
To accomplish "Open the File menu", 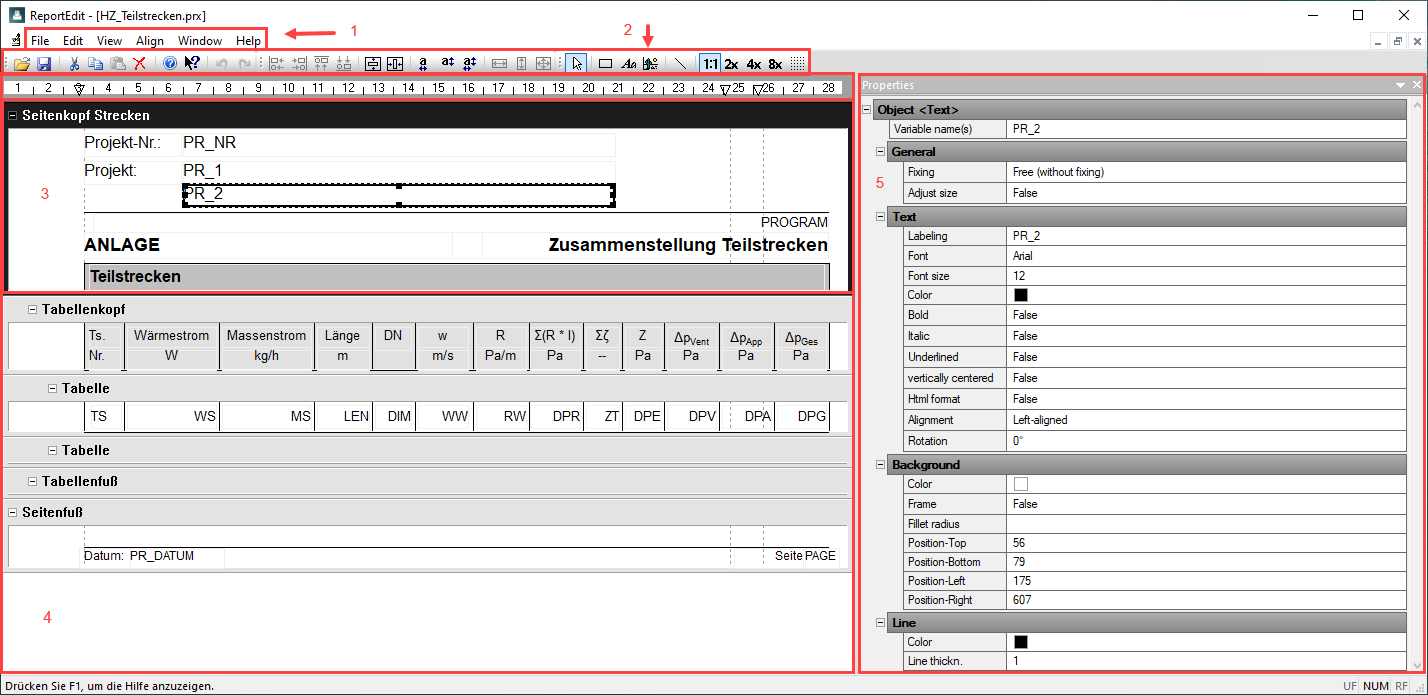I will pyautogui.click(x=40, y=41).
